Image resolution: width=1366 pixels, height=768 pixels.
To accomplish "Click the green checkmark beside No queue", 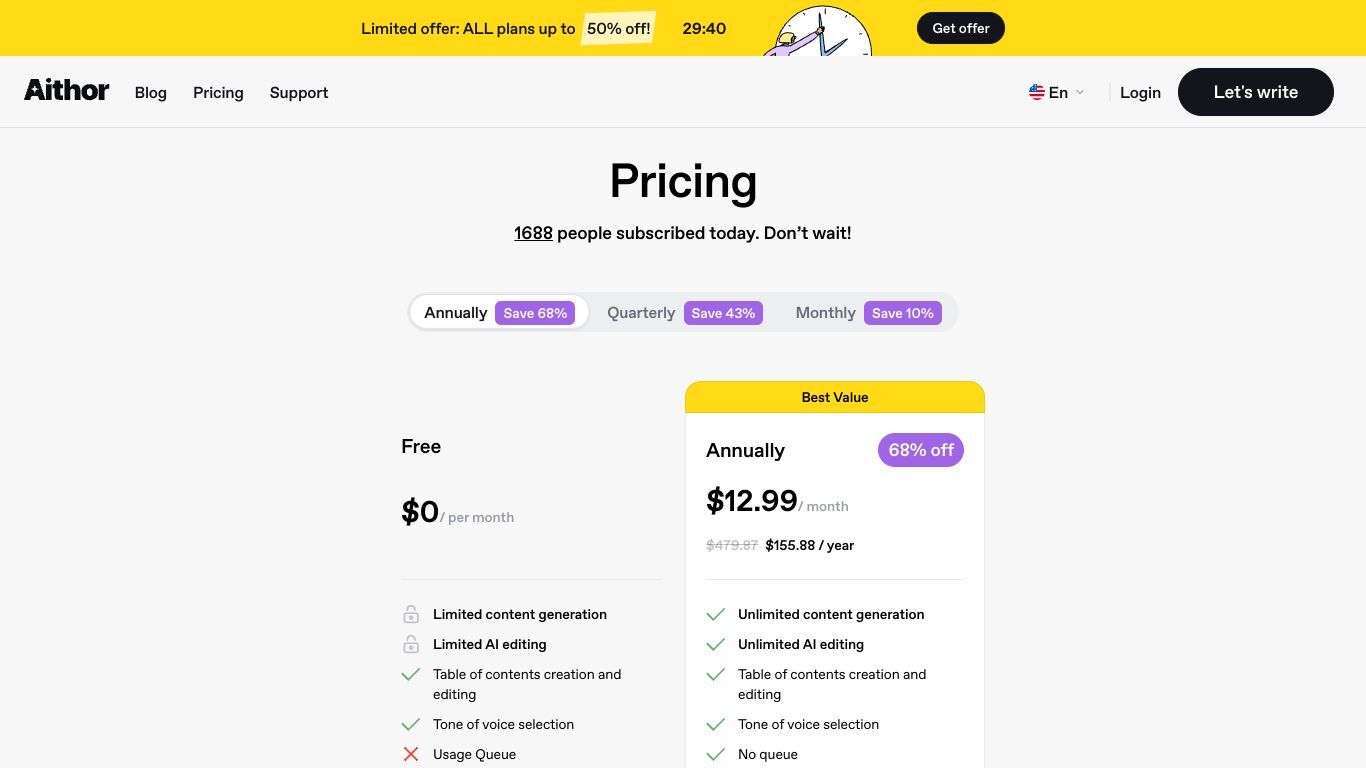I will click(715, 754).
